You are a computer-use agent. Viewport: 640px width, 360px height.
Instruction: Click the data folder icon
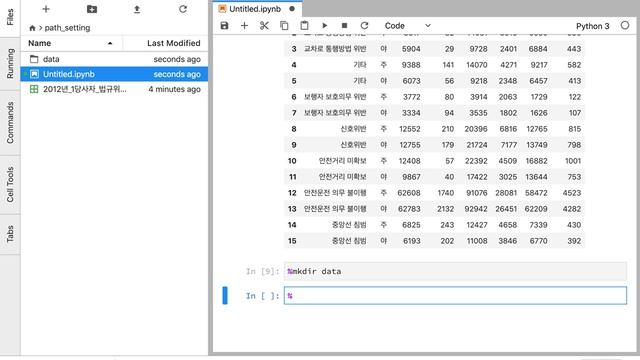34,59
